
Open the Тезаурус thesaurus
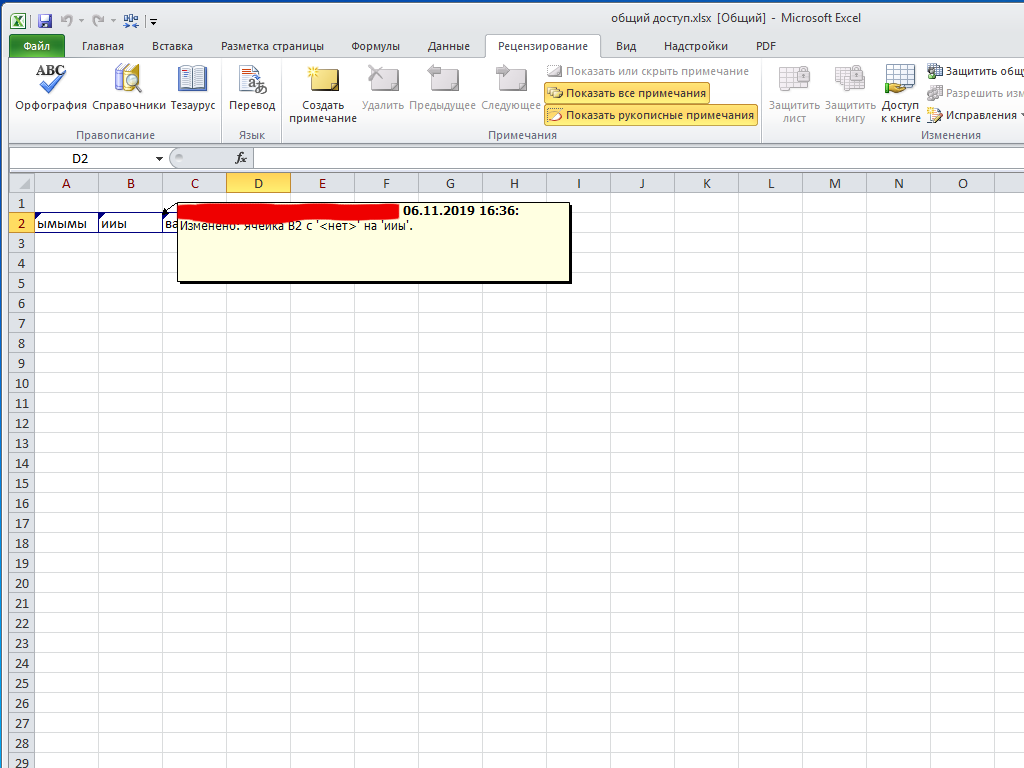[x=192, y=87]
